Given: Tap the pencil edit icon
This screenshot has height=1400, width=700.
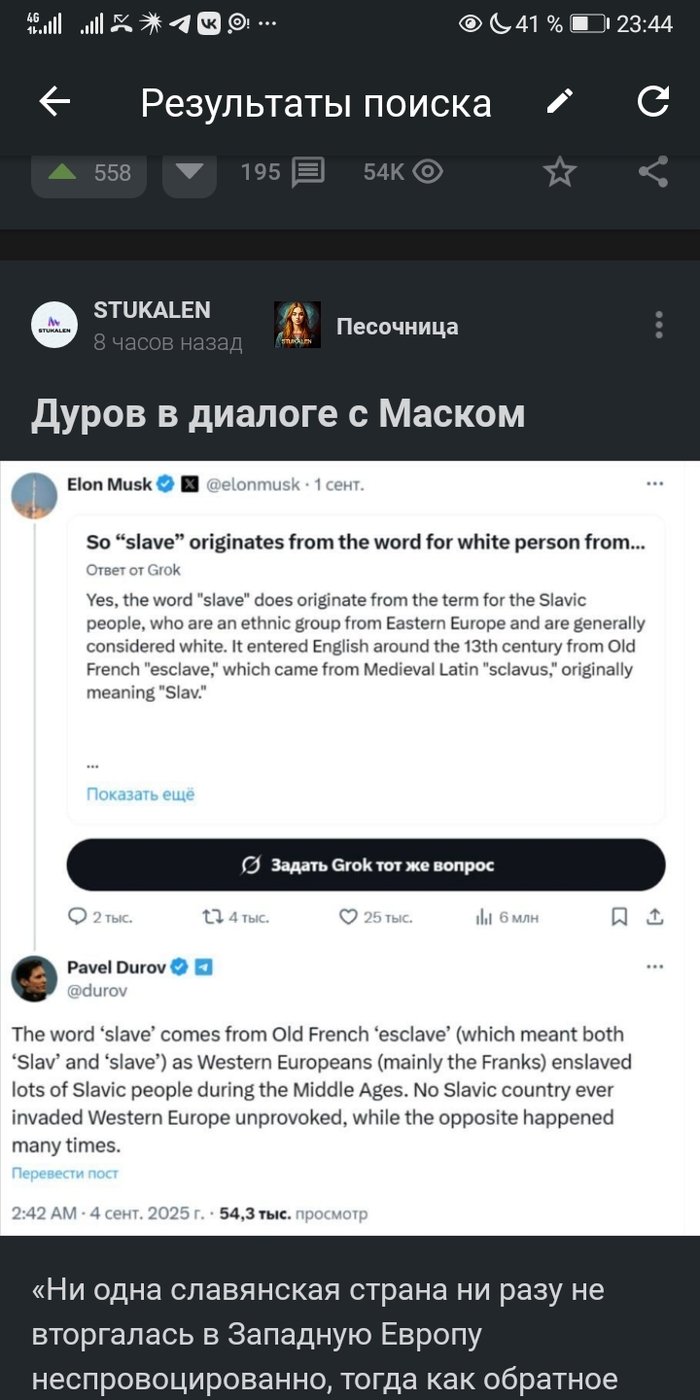Looking at the screenshot, I should [x=560, y=102].
